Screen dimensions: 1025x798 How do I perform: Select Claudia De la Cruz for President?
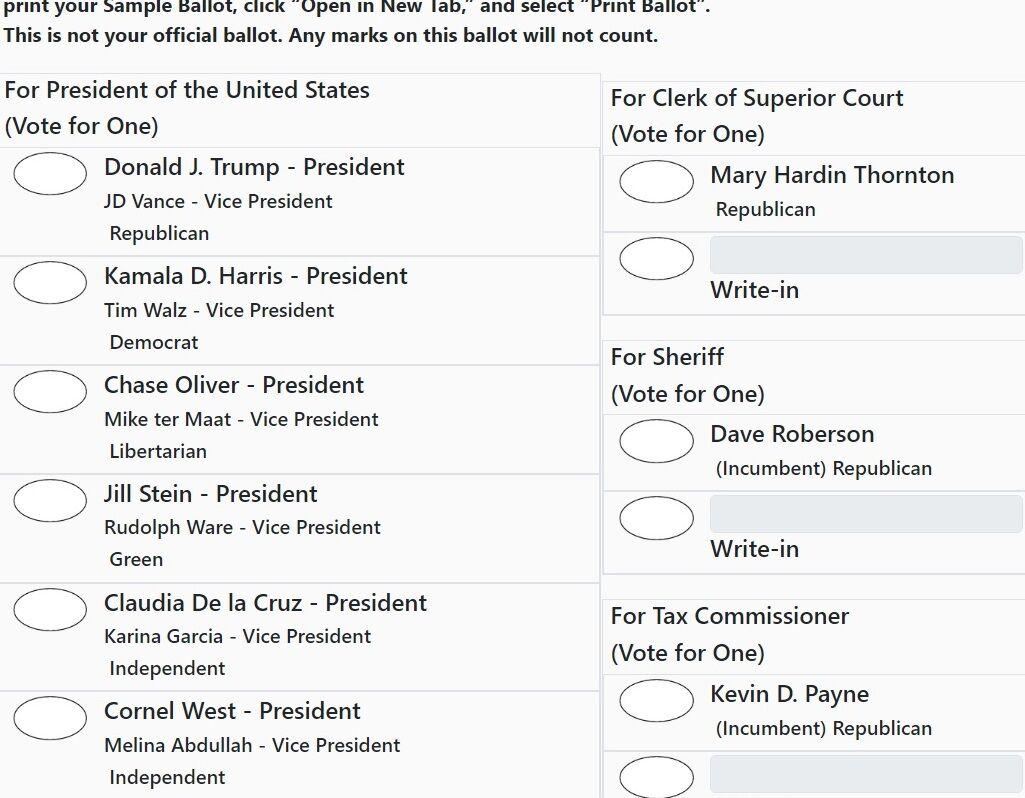[x=50, y=608]
